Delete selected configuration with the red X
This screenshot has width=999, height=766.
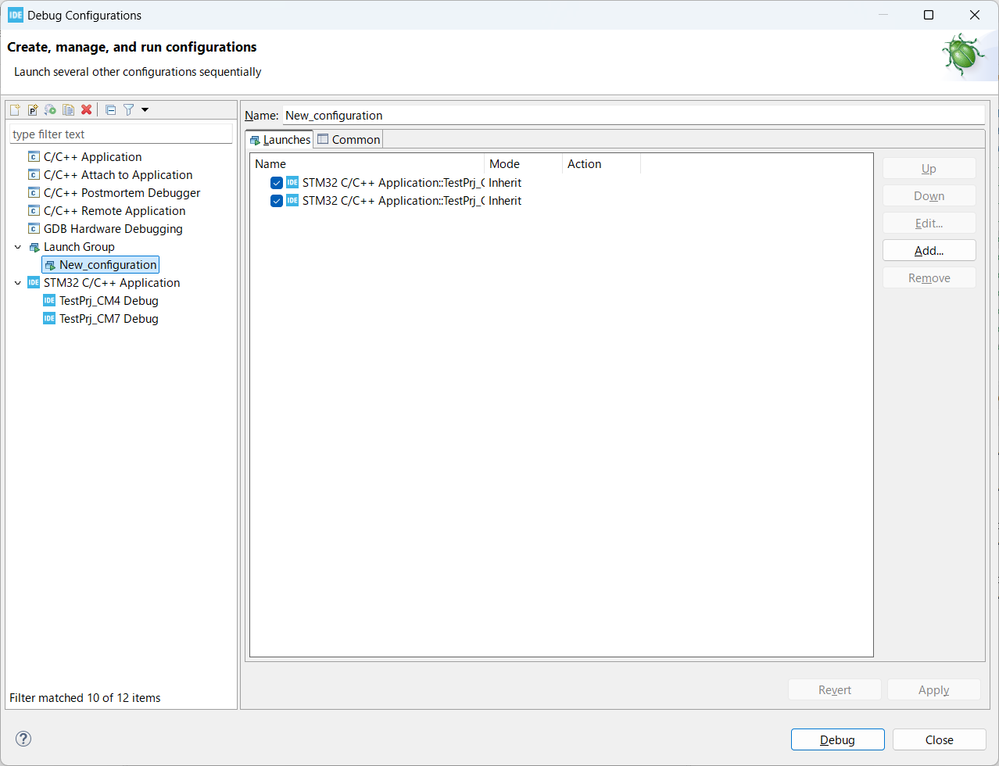tap(86, 110)
